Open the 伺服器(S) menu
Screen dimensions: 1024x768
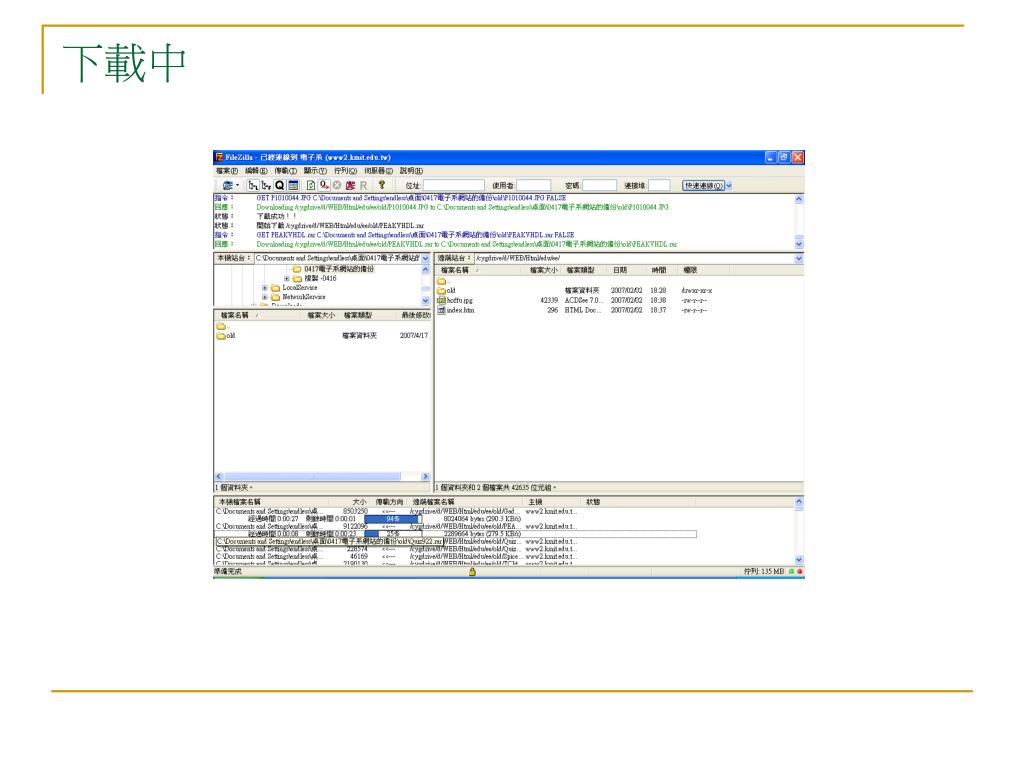pos(379,171)
